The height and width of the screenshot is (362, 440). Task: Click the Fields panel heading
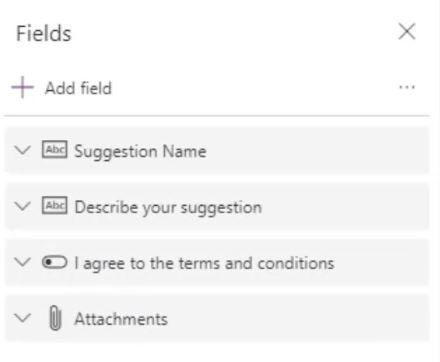pyautogui.click(x=44, y=33)
